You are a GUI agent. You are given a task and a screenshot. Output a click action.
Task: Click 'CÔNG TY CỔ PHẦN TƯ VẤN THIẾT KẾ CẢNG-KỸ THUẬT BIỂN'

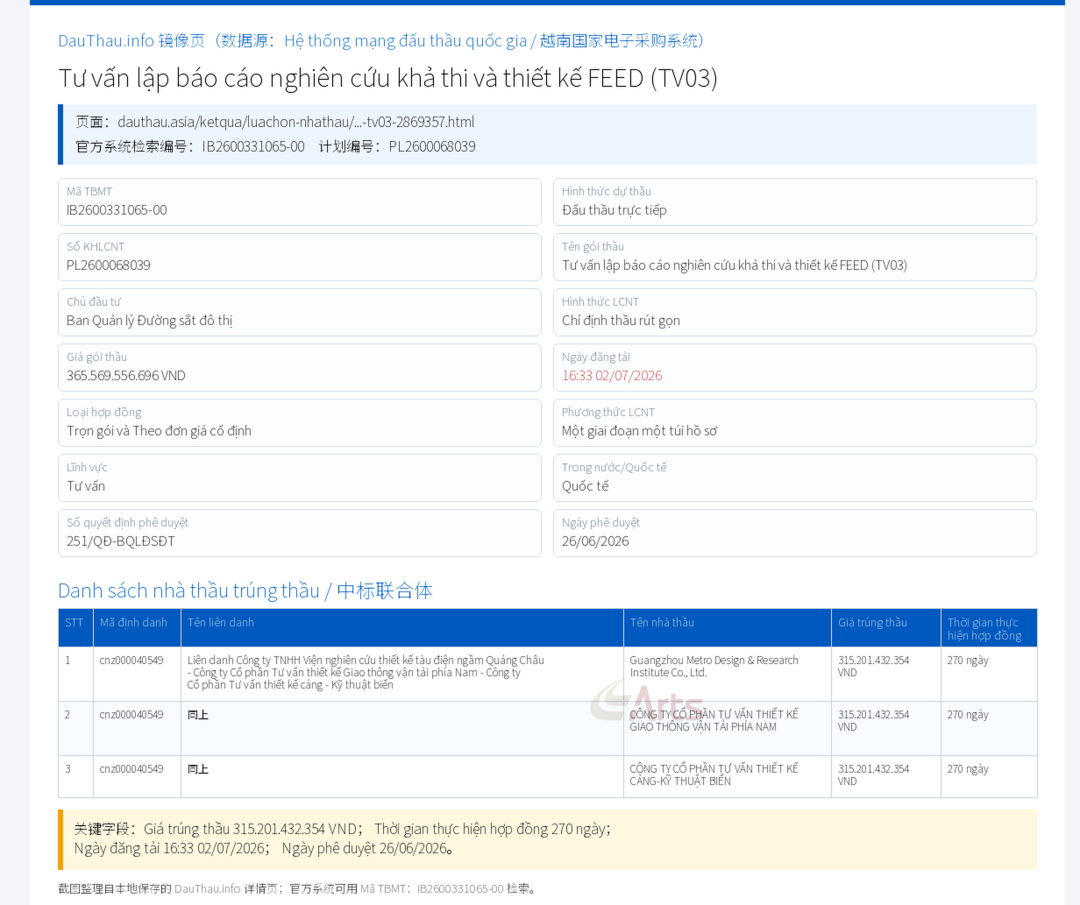pos(714,775)
